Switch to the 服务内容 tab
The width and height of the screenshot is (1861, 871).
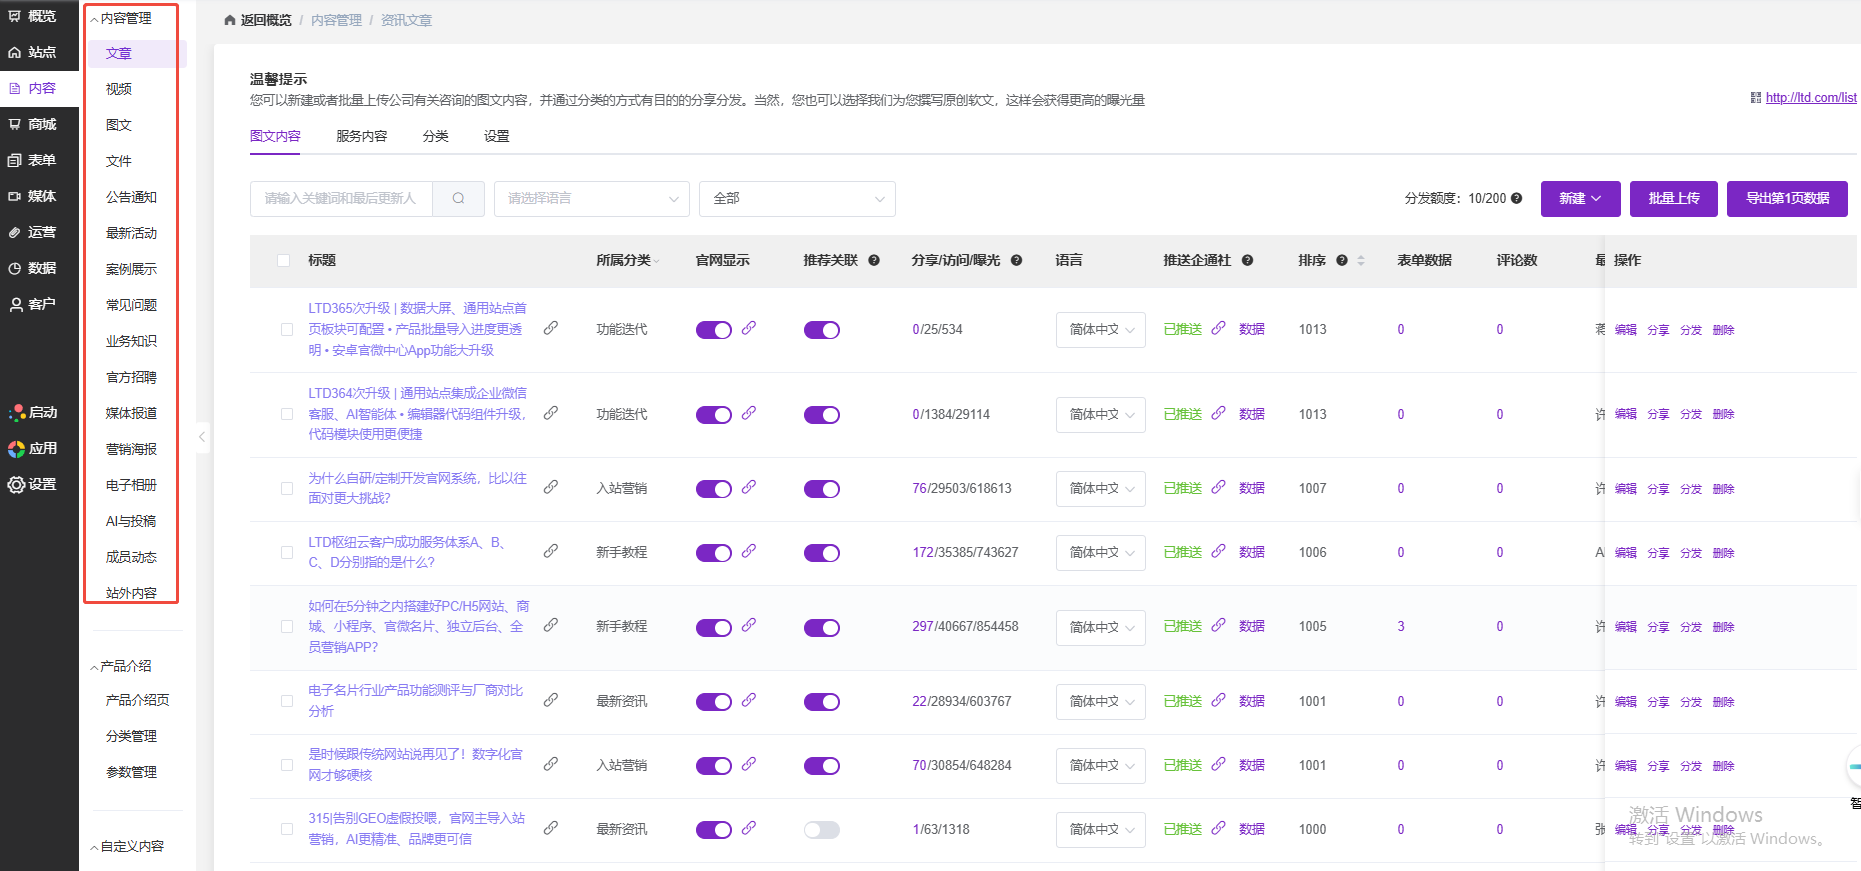(361, 137)
